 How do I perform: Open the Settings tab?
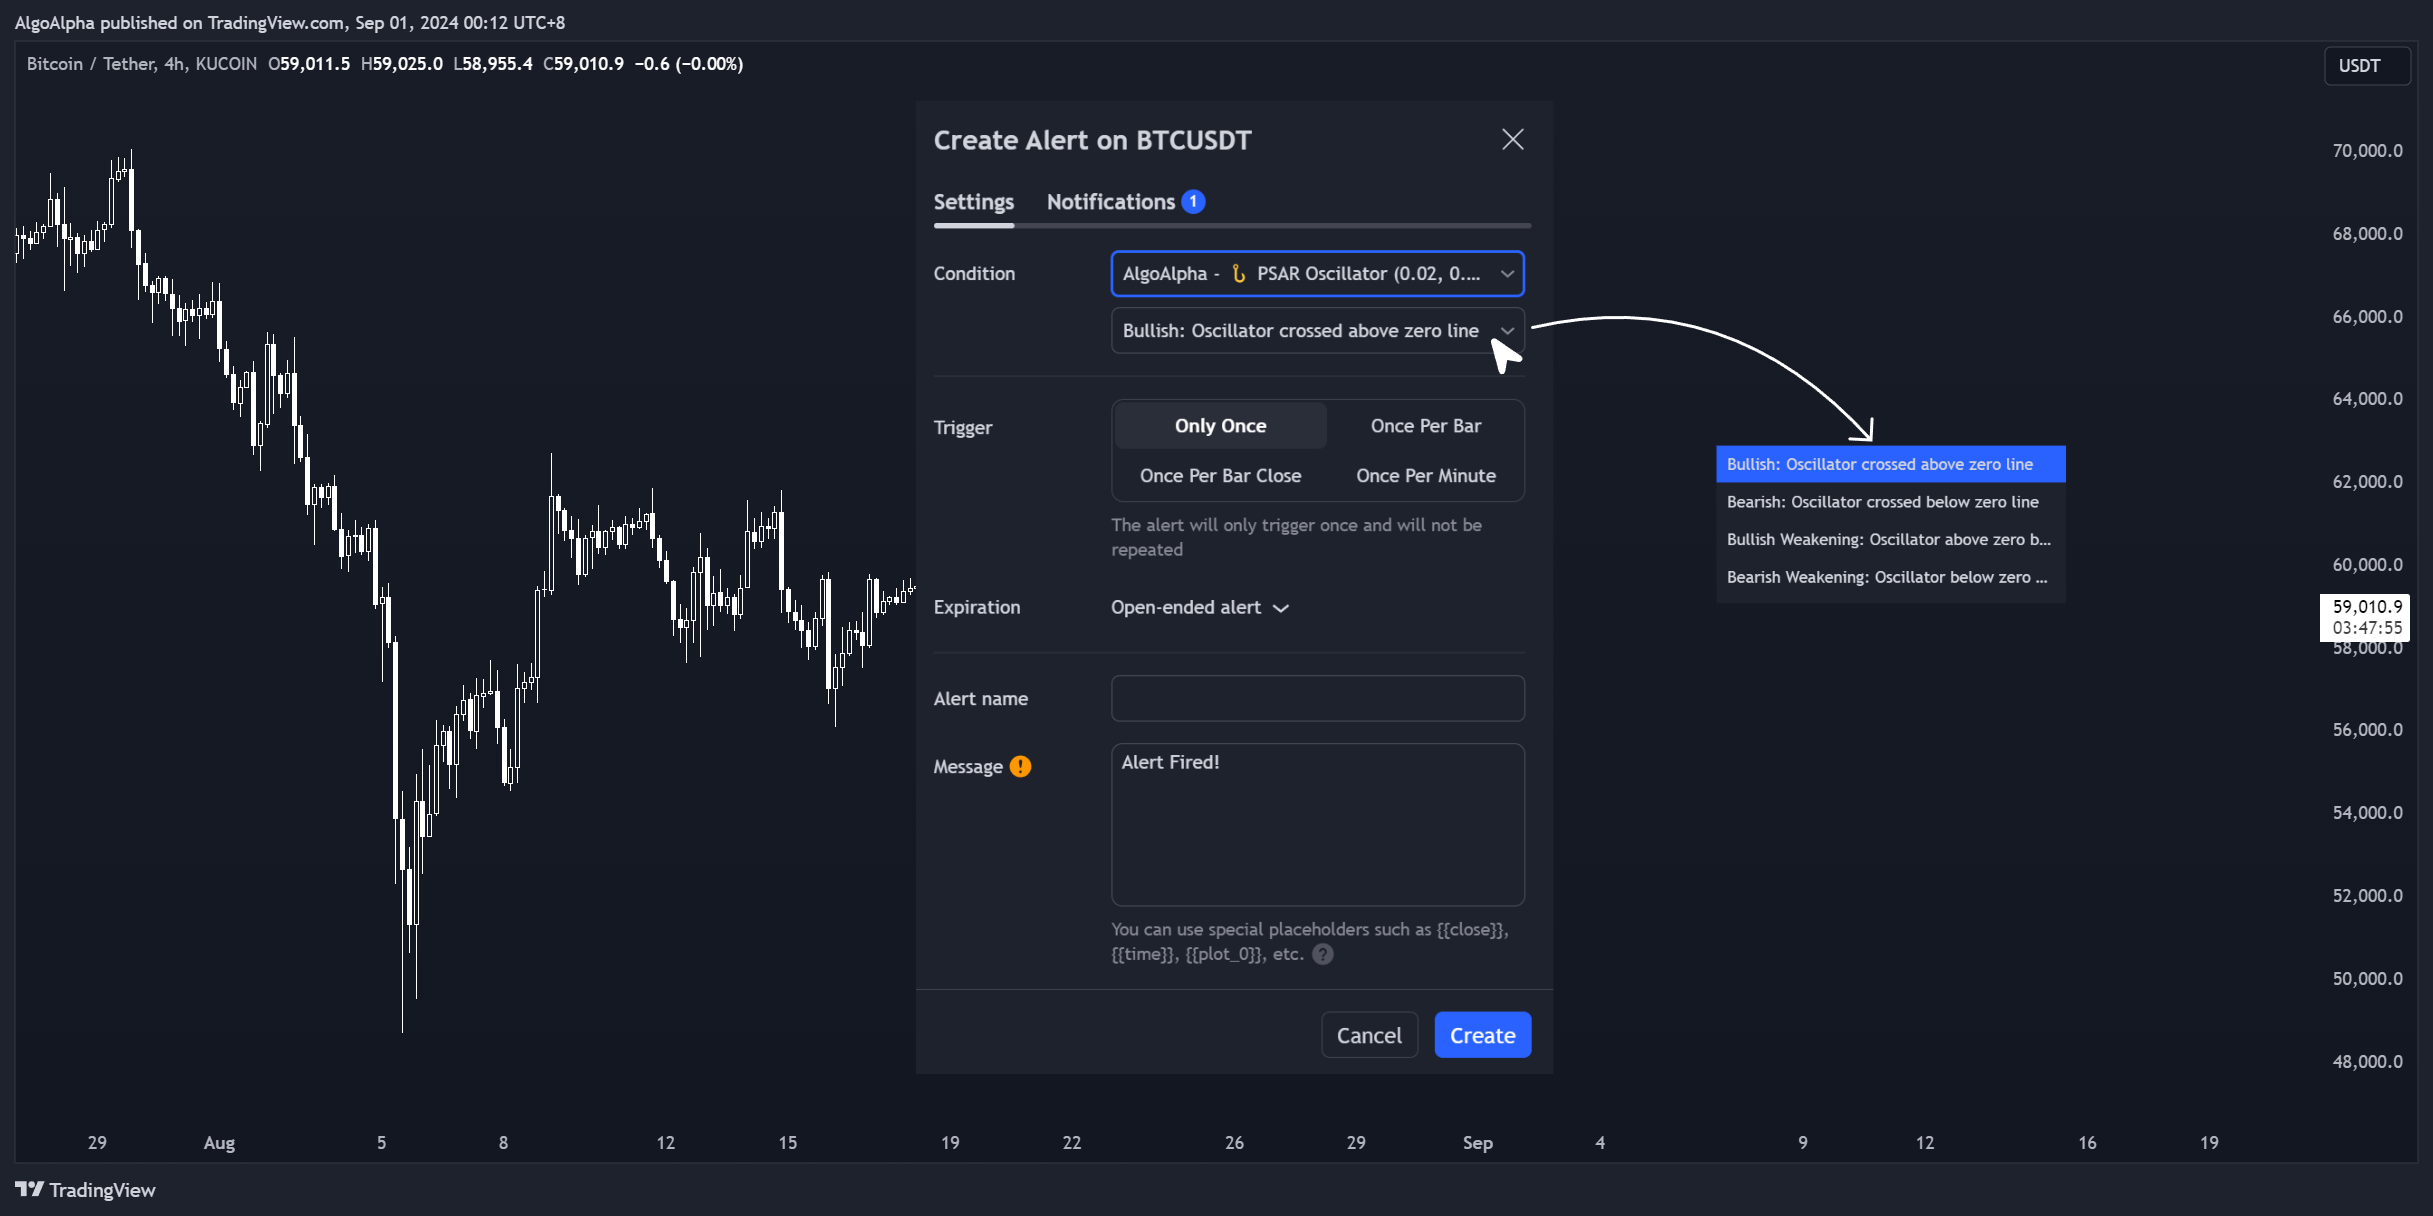973,202
